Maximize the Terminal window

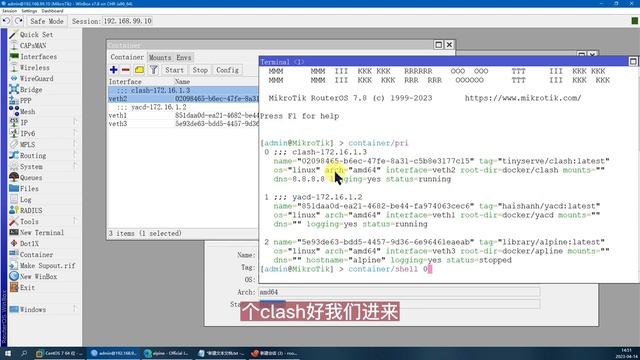(x=633, y=62)
